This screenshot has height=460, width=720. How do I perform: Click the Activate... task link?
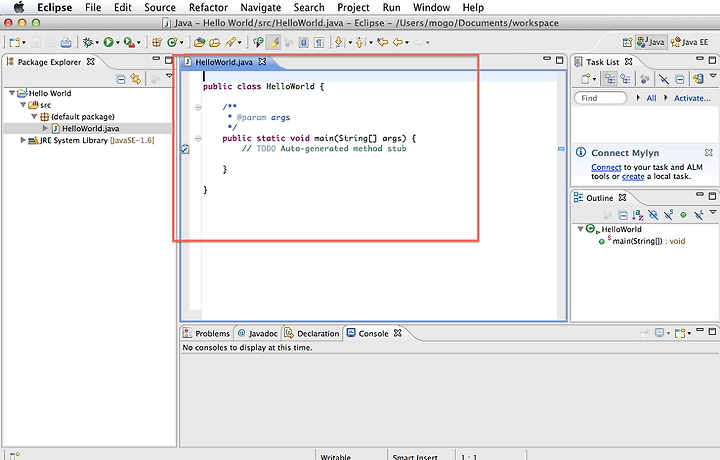692,98
